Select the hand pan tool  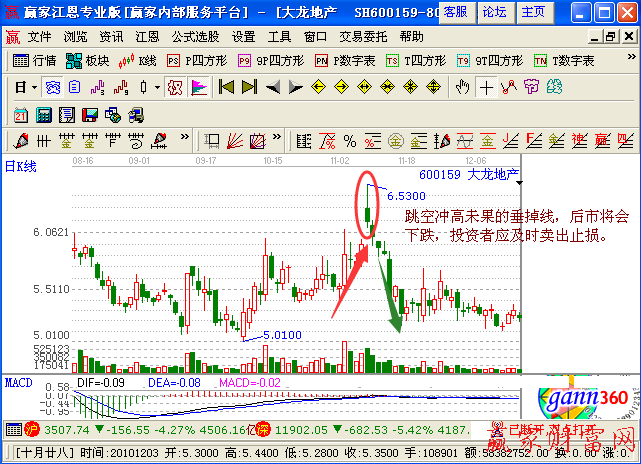462,87
